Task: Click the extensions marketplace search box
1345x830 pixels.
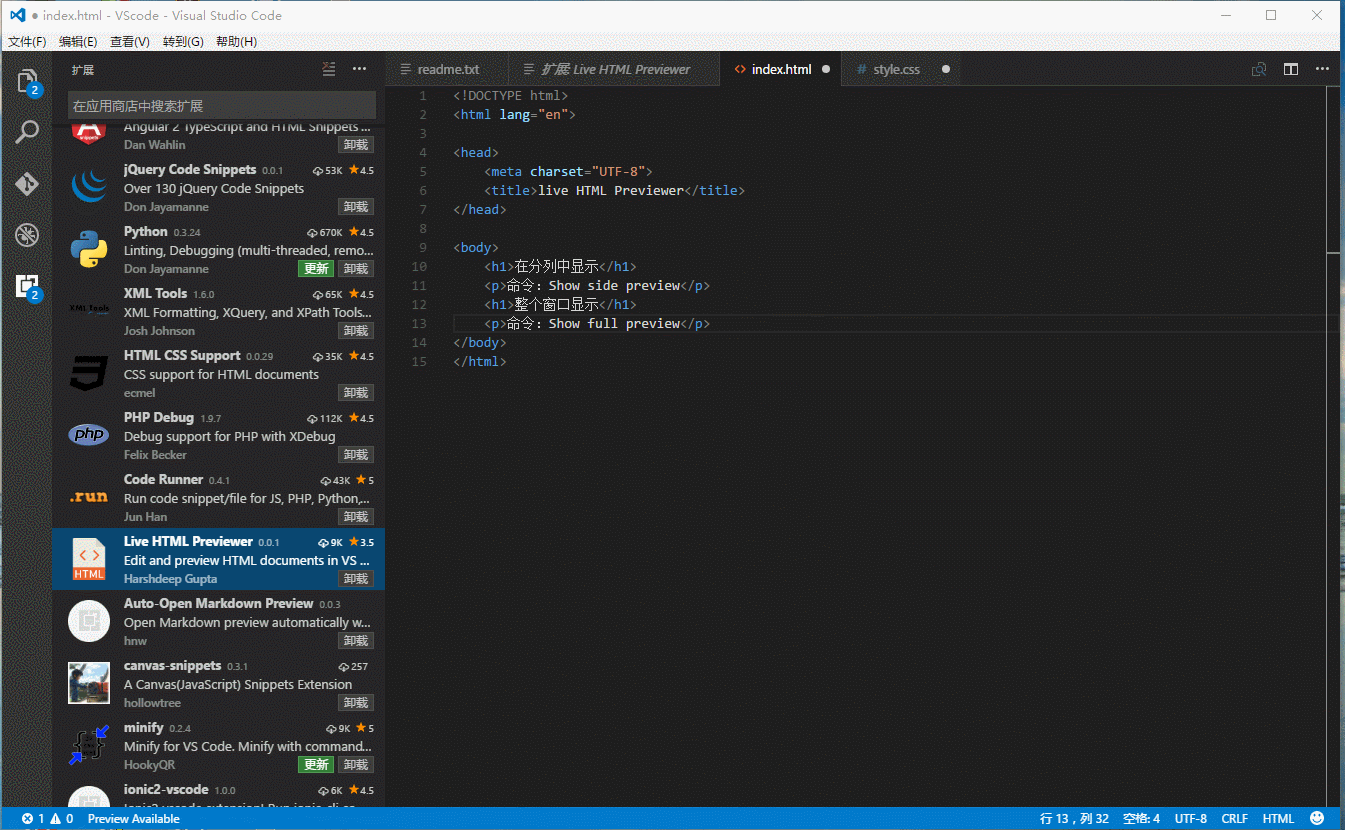Action: [222, 105]
